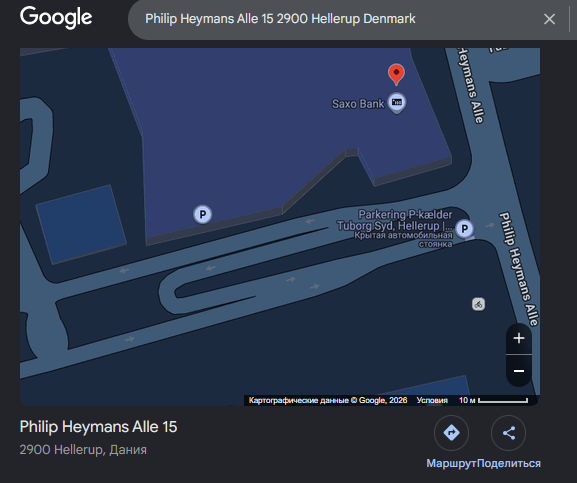The height and width of the screenshot is (483, 577).
Task: Click the share icon button
Action: (509, 433)
